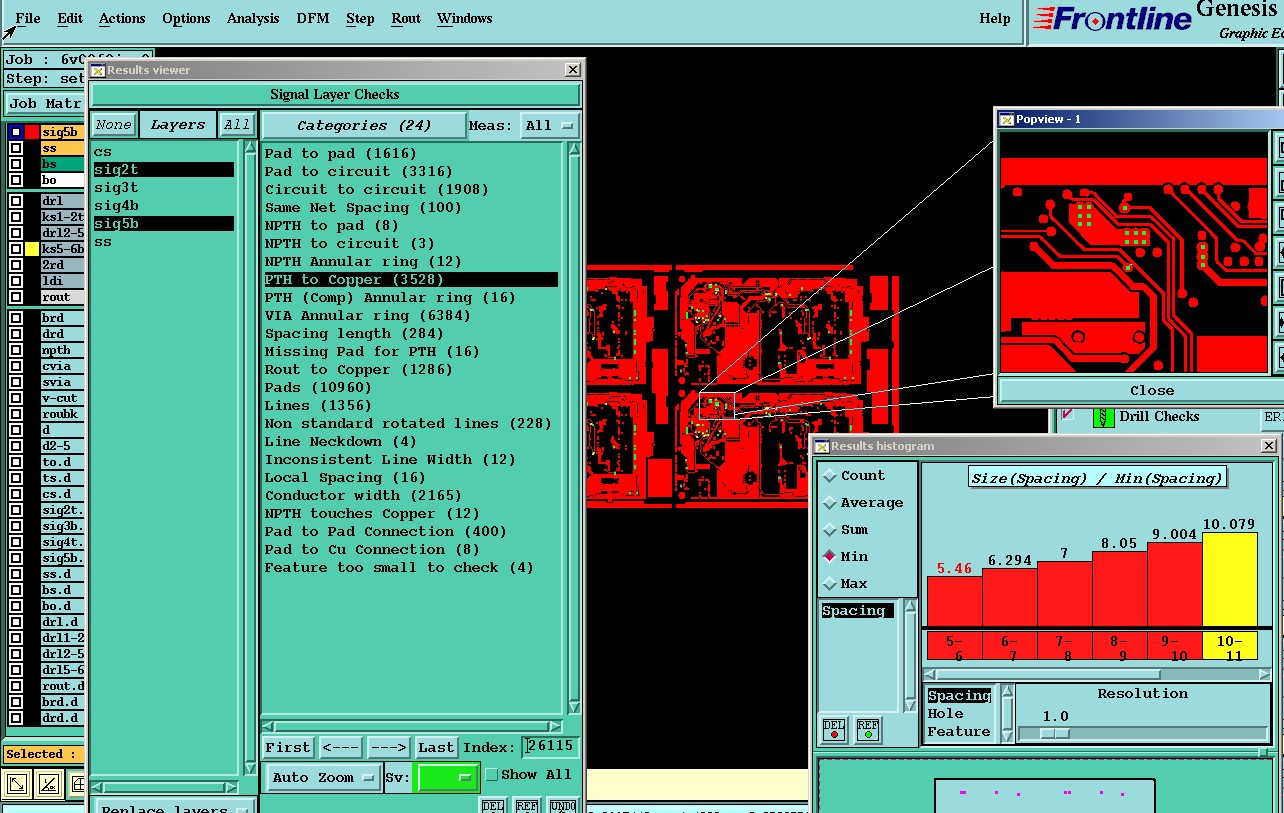Select the Average radio option
Screen dimensions: 1284x813
829,503
